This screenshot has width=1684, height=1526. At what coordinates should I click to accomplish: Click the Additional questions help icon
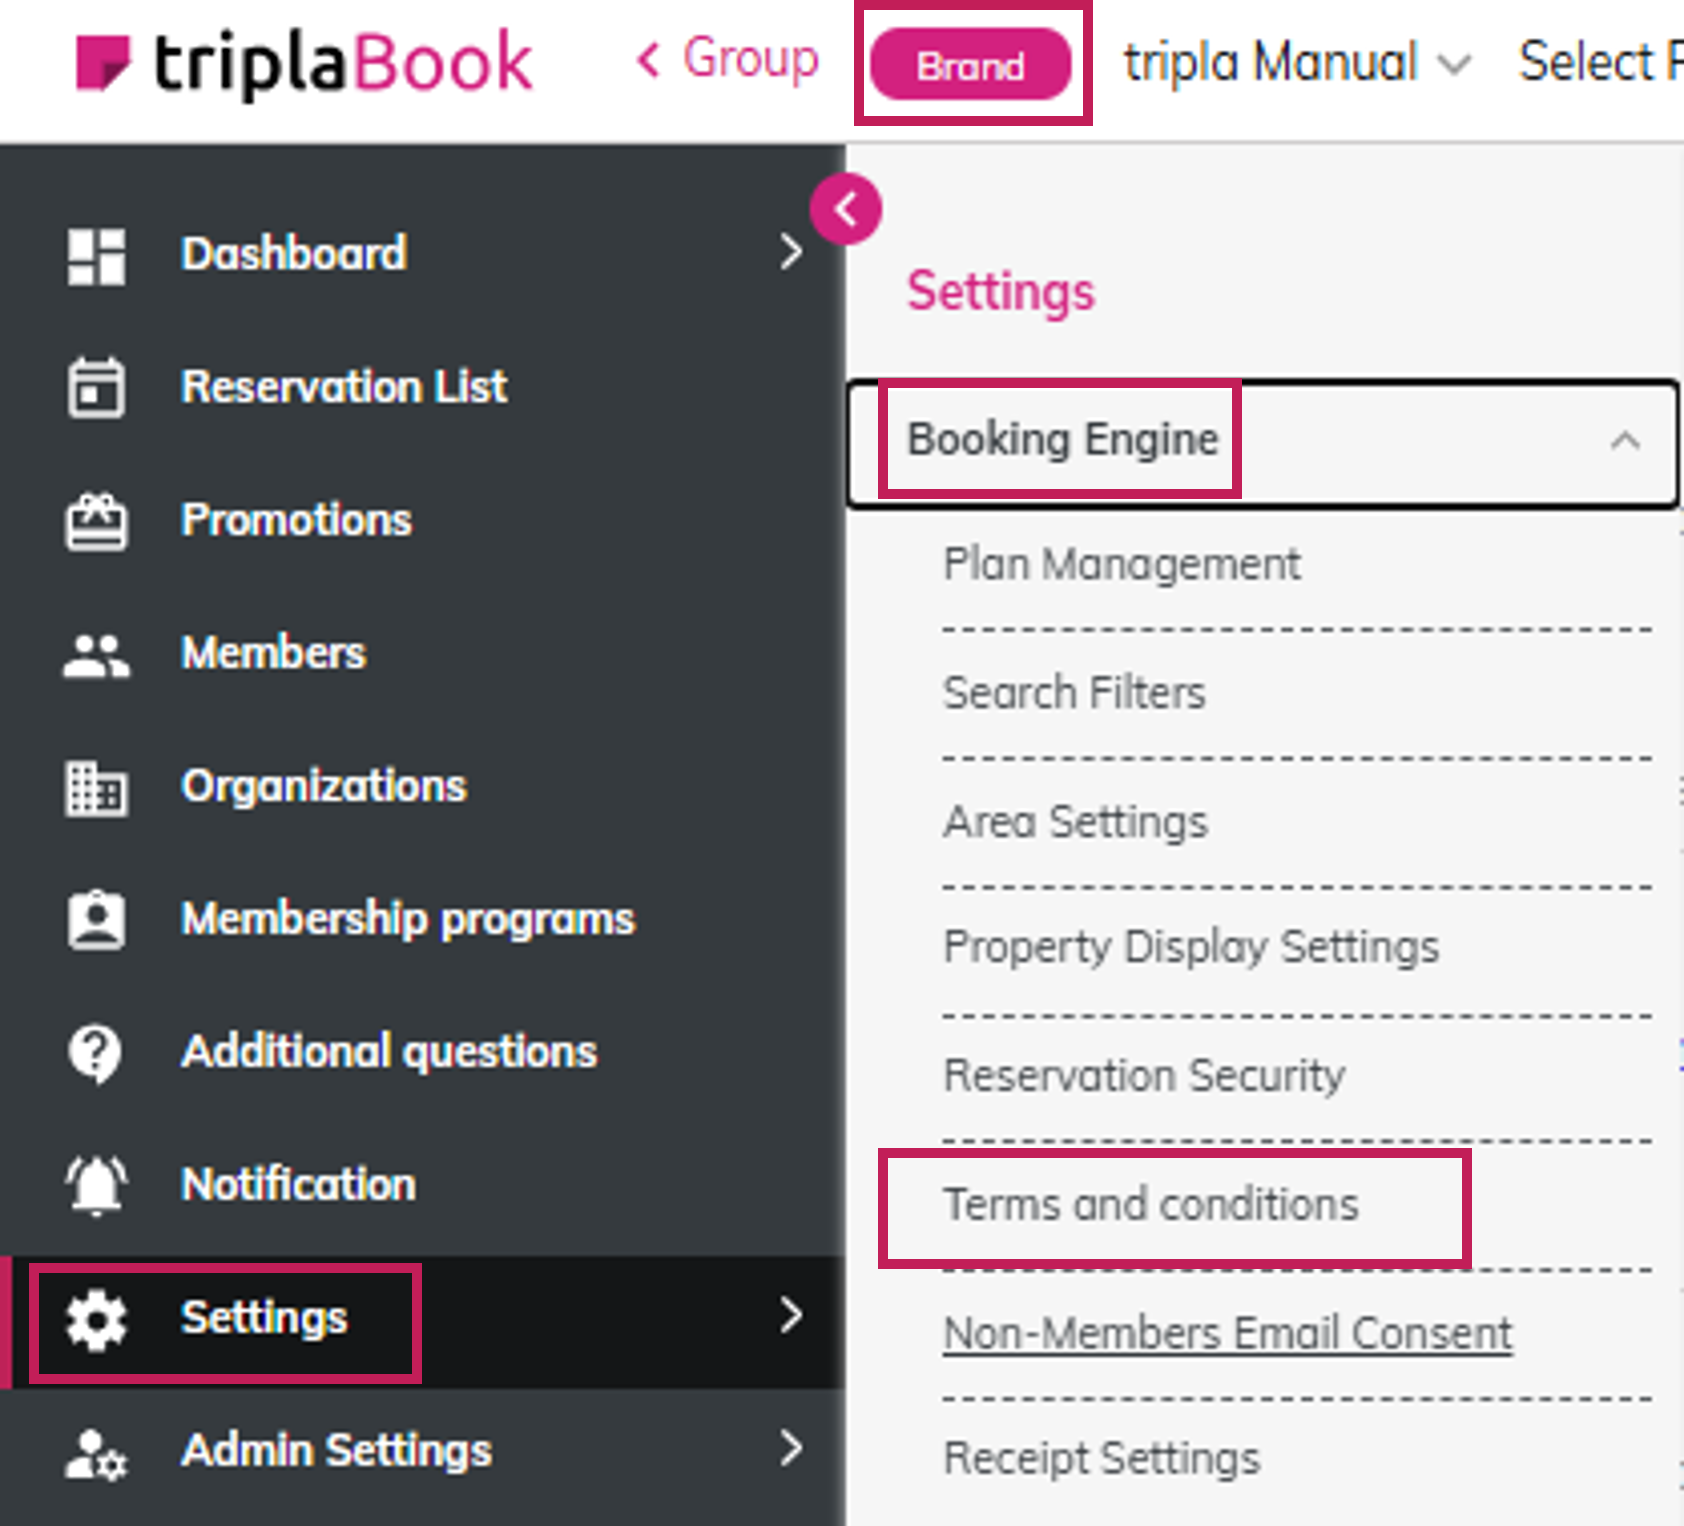[96, 1053]
